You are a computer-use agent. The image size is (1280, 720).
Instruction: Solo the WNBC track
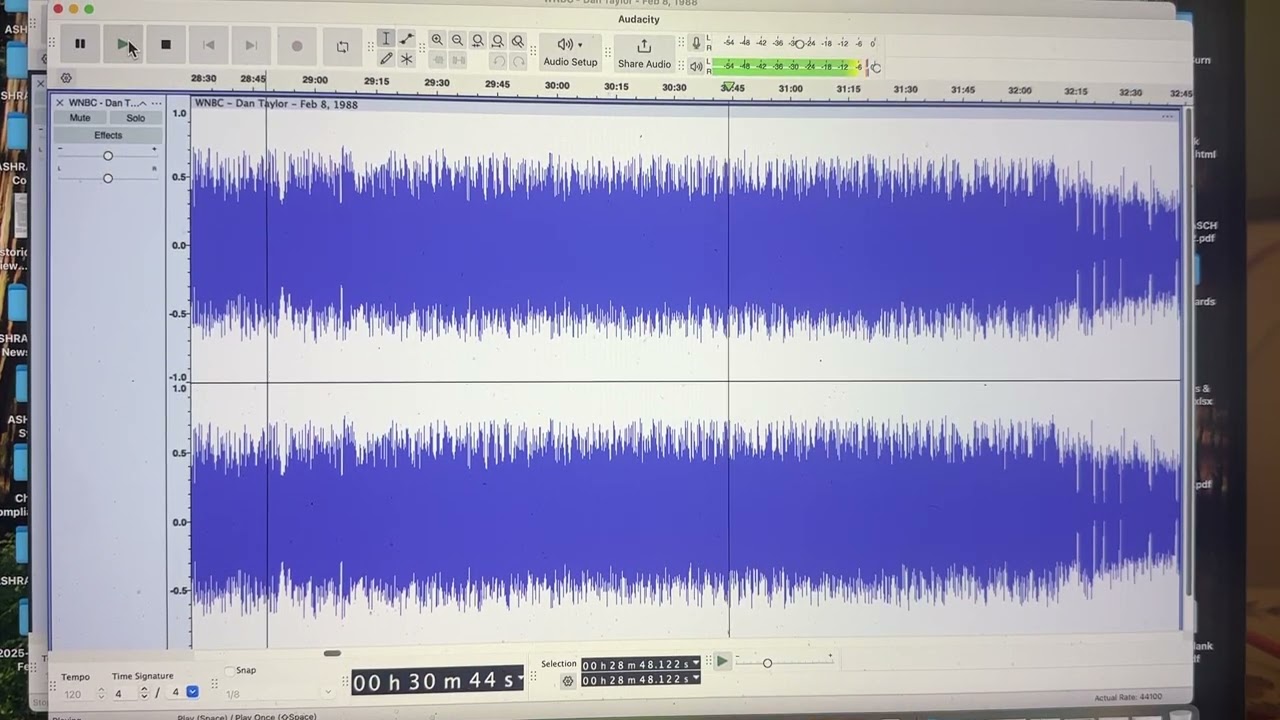[135, 118]
